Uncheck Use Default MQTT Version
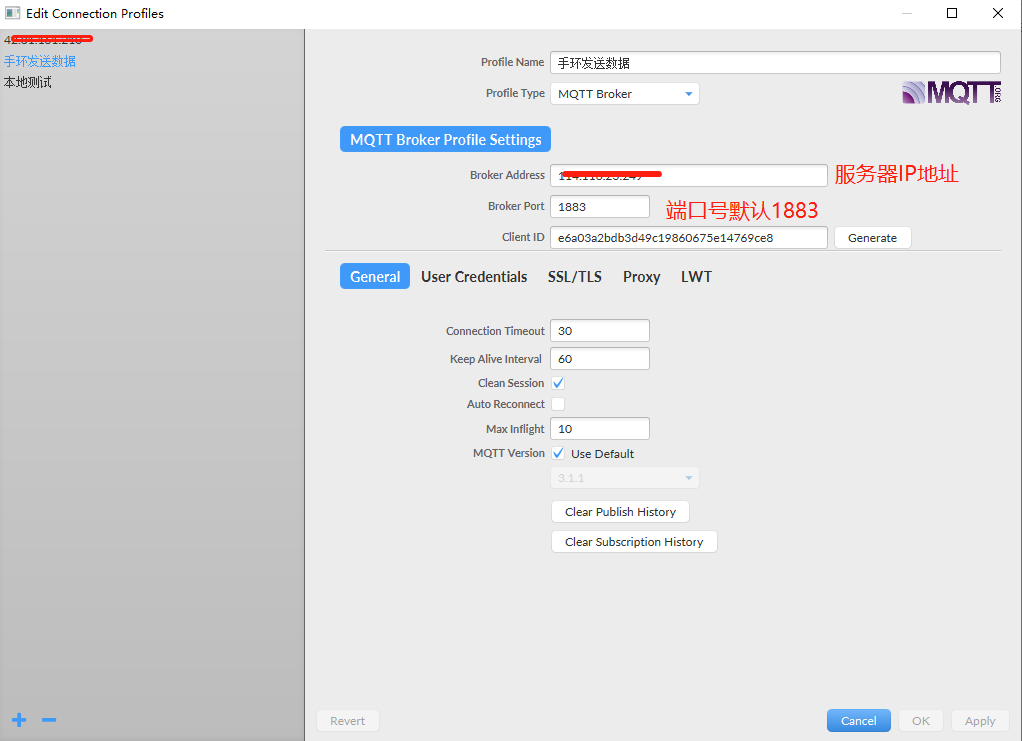The image size is (1022, 741). click(x=558, y=453)
